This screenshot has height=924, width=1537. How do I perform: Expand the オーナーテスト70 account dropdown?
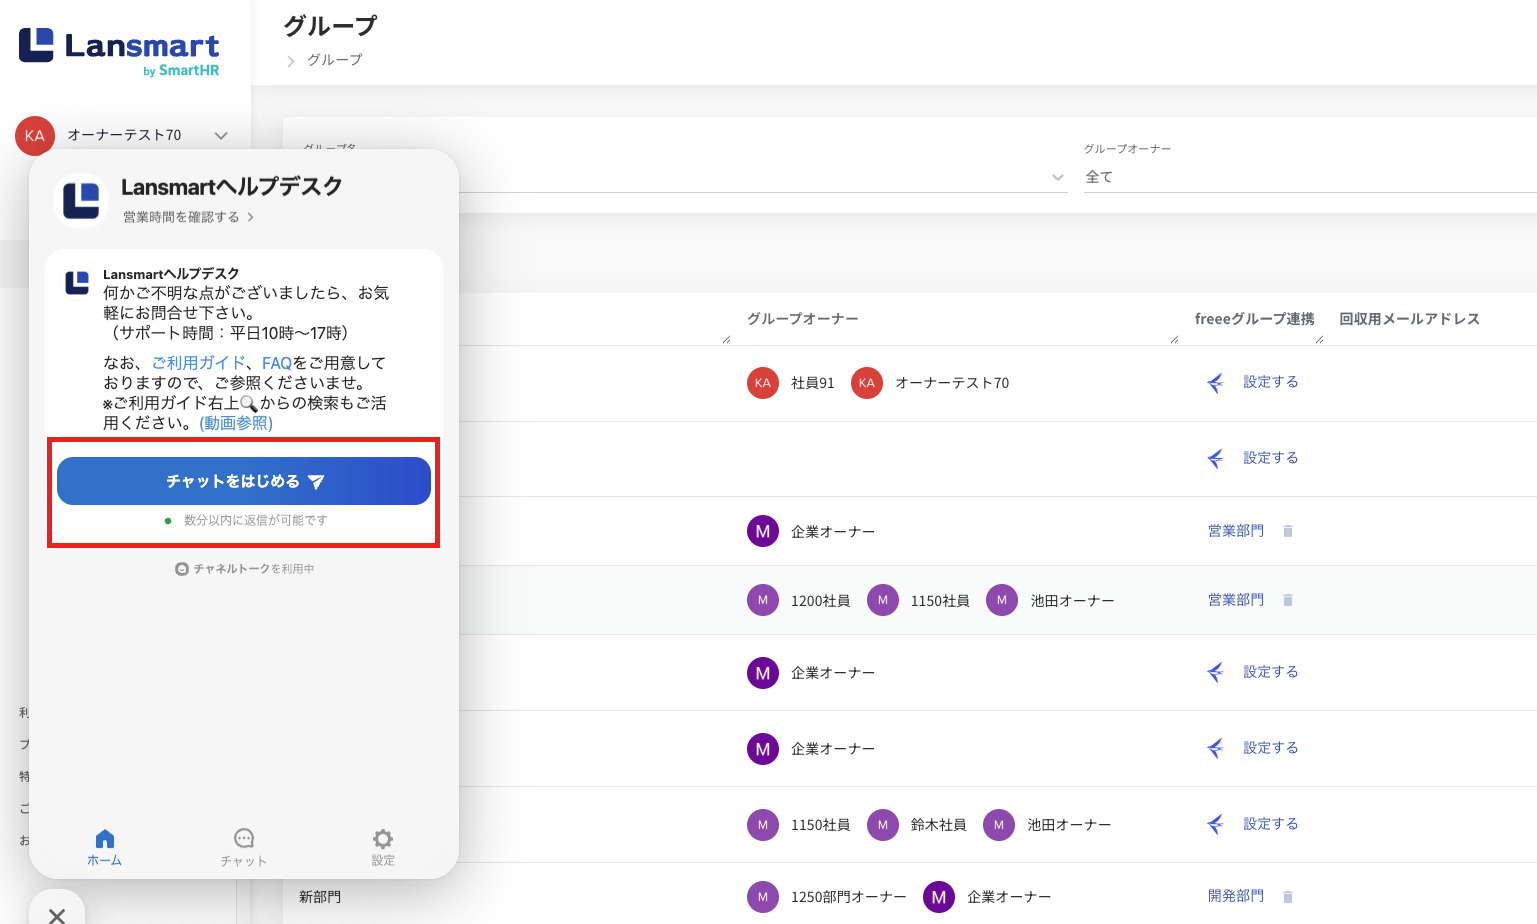pyautogui.click(x=221, y=135)
